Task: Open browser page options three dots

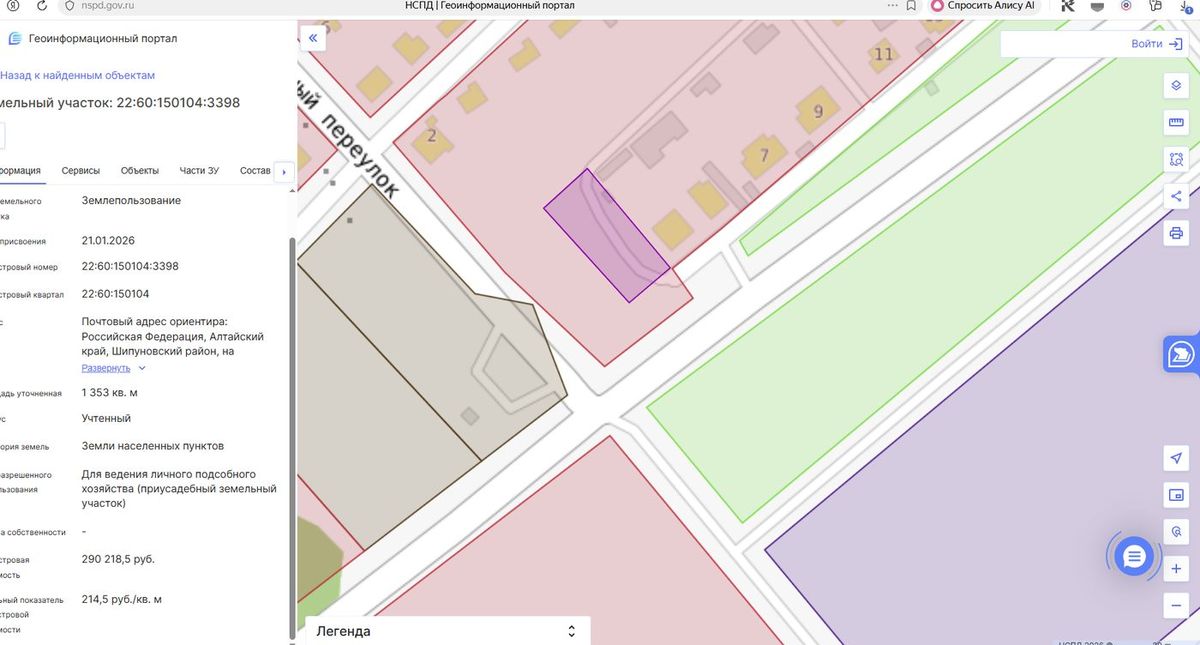Action: point(892,6)
